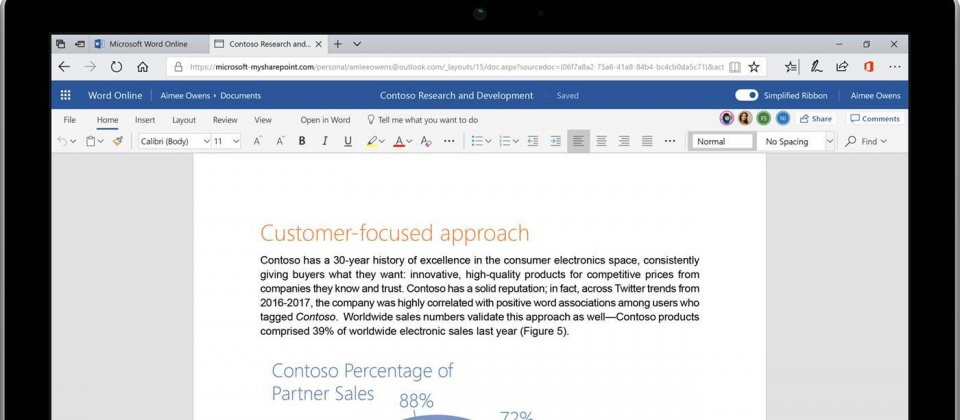Expand the styles gallery arrow
The height and width of the screenshot is (420, 960).
click(830, 141)
